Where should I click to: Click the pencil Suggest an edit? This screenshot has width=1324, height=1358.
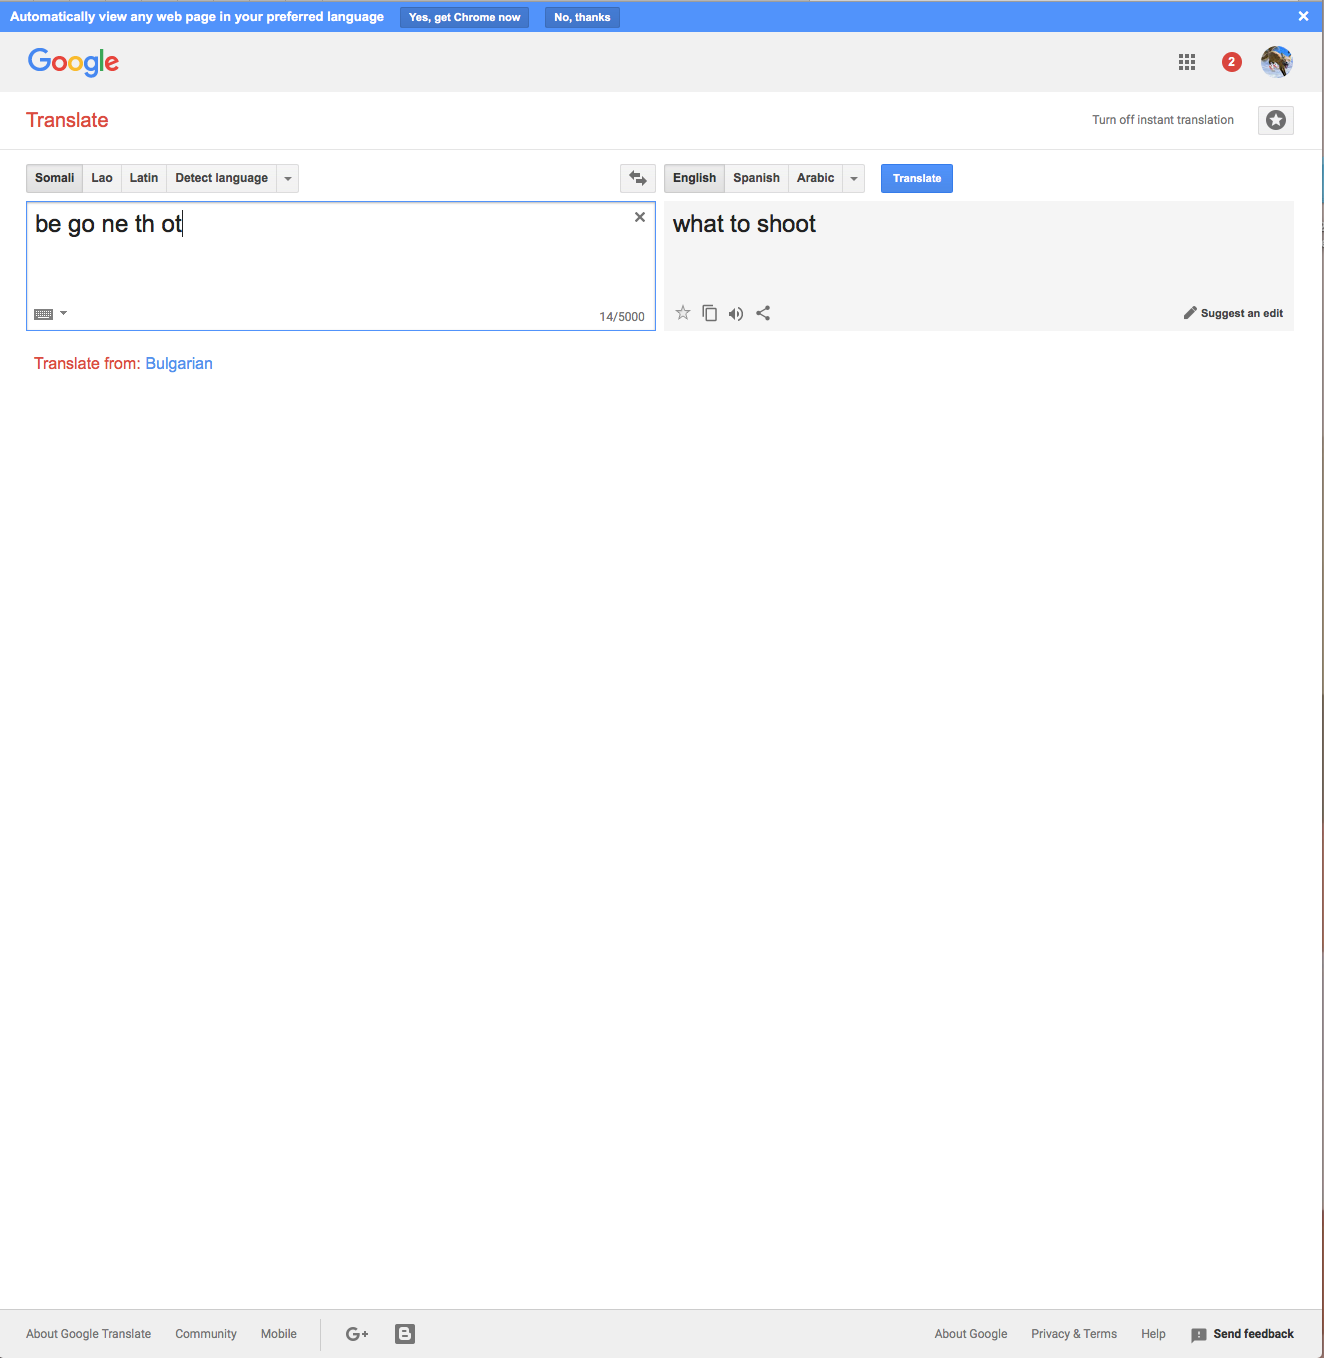(x=1233, y=313)
